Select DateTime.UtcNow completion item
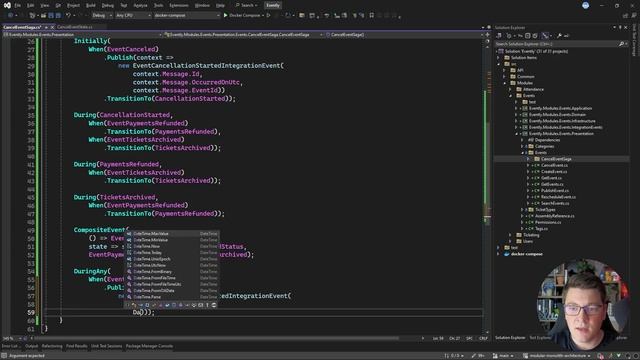The width and height of the screenshot is (640, 360). [x=172, y=265]
